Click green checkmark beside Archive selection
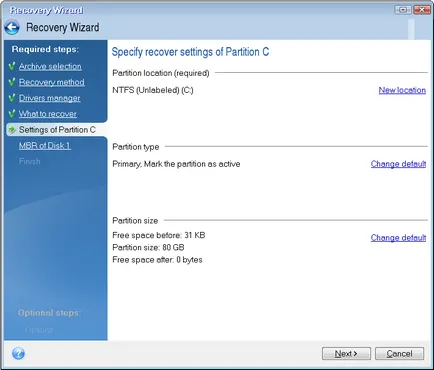Screen dimensions: 434x370 click(12, 66)
